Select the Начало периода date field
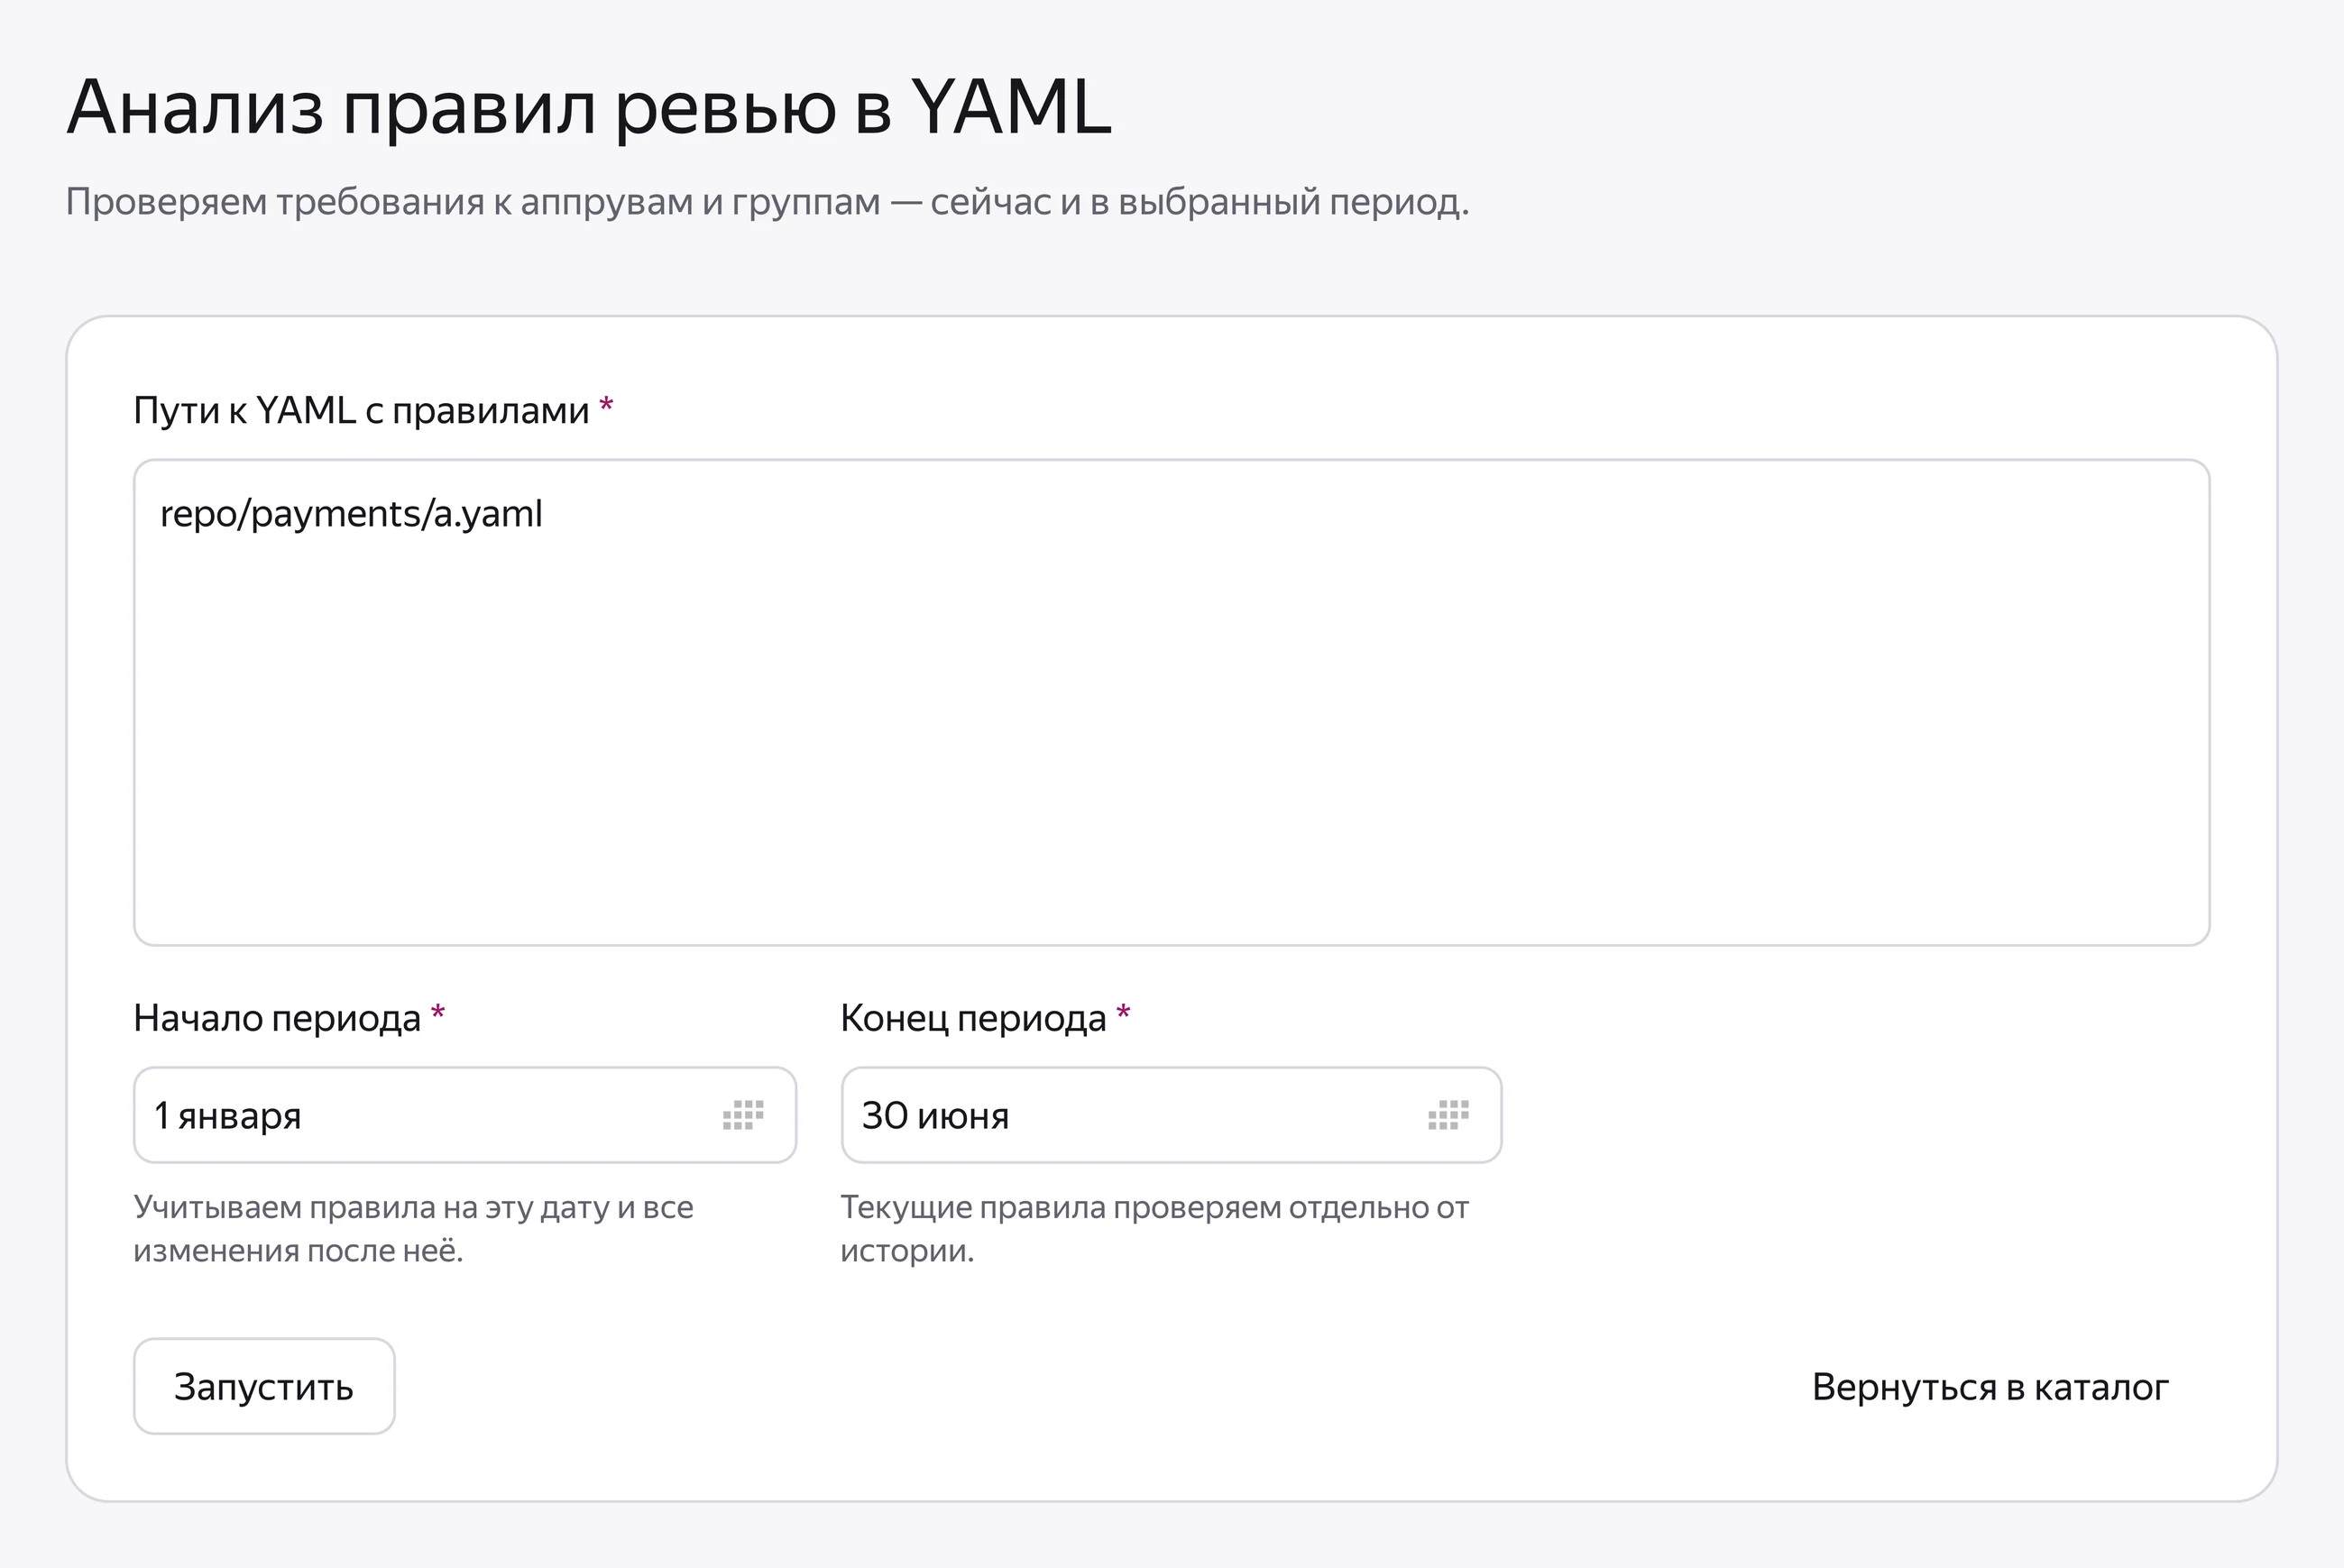The height and width of the screenshot is (1568, 2344). tap(465, 1115)
